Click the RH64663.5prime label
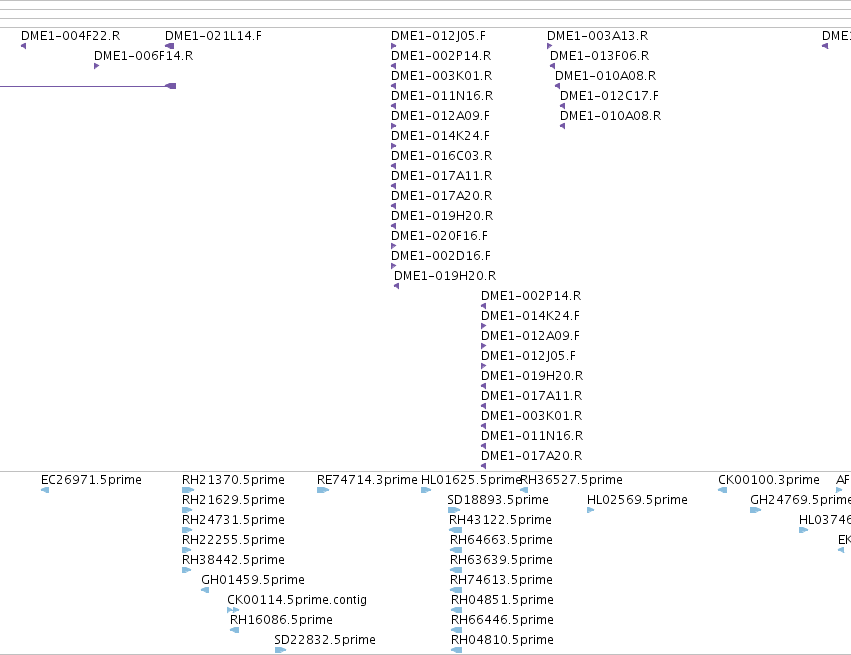Viewport: 851px width, 655px height. click(x=501, y=540)
